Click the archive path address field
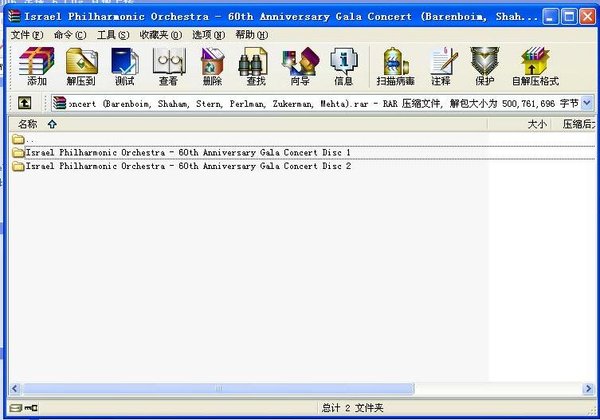 (x=323, y=103)
